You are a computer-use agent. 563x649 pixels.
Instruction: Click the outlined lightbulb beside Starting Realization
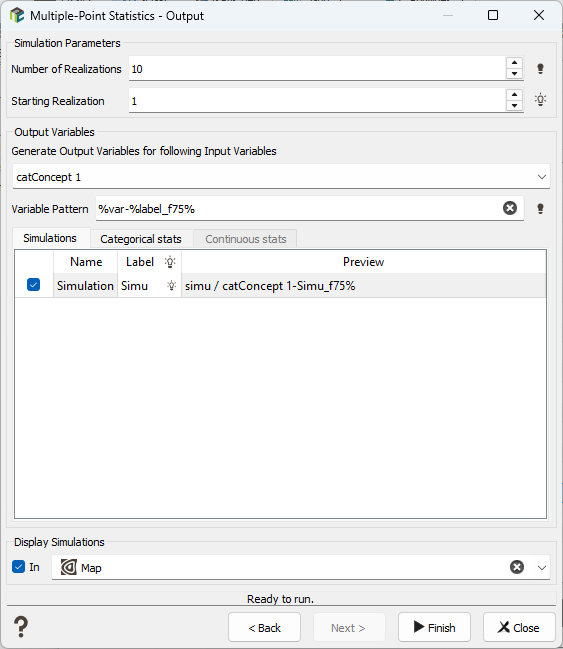pos(540,100)
